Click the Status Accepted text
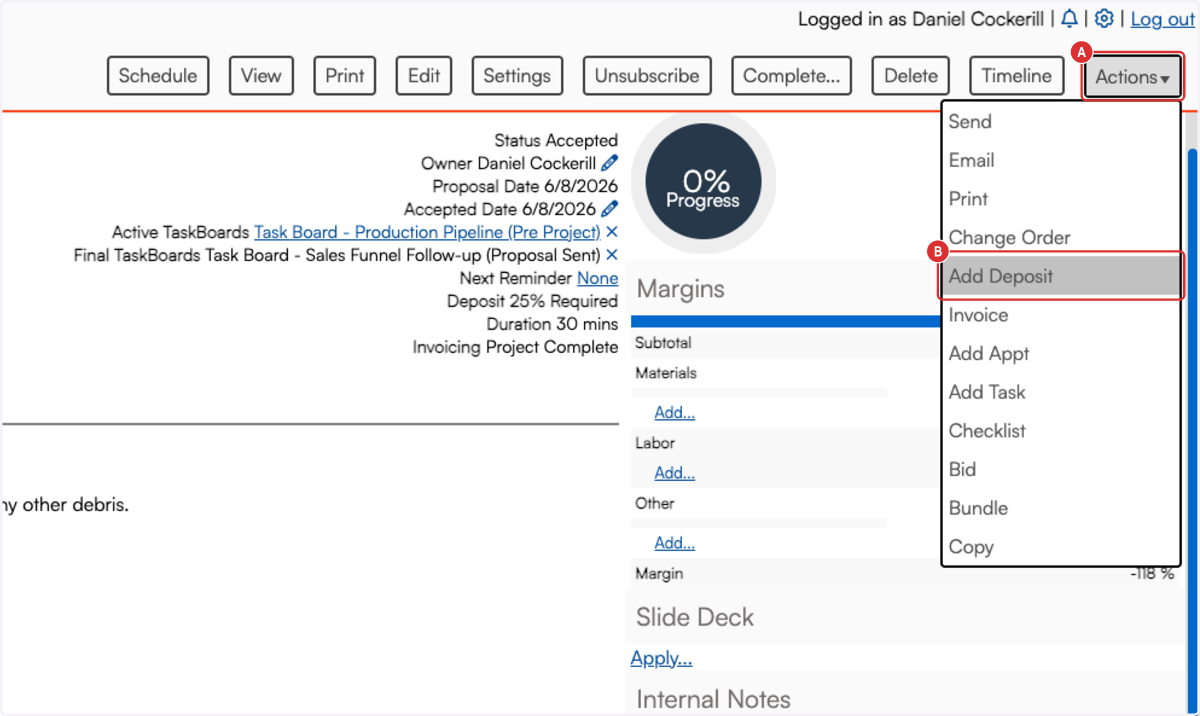Image resolution: width=1200 pixels, height=716 pixels. (556, 141)
